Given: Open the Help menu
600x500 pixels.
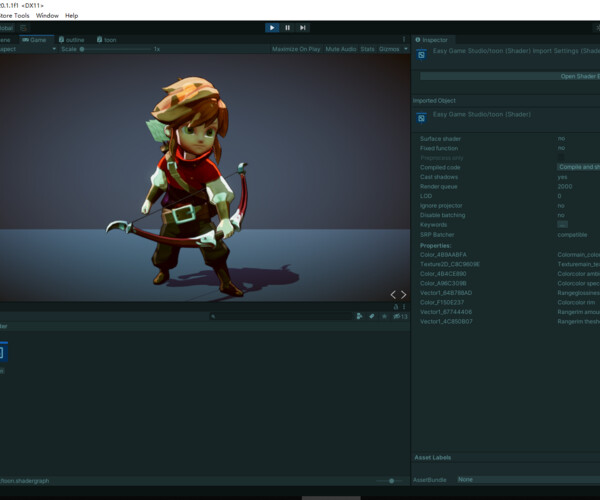Looking at the screenshot, I should [x=72, y=16].
